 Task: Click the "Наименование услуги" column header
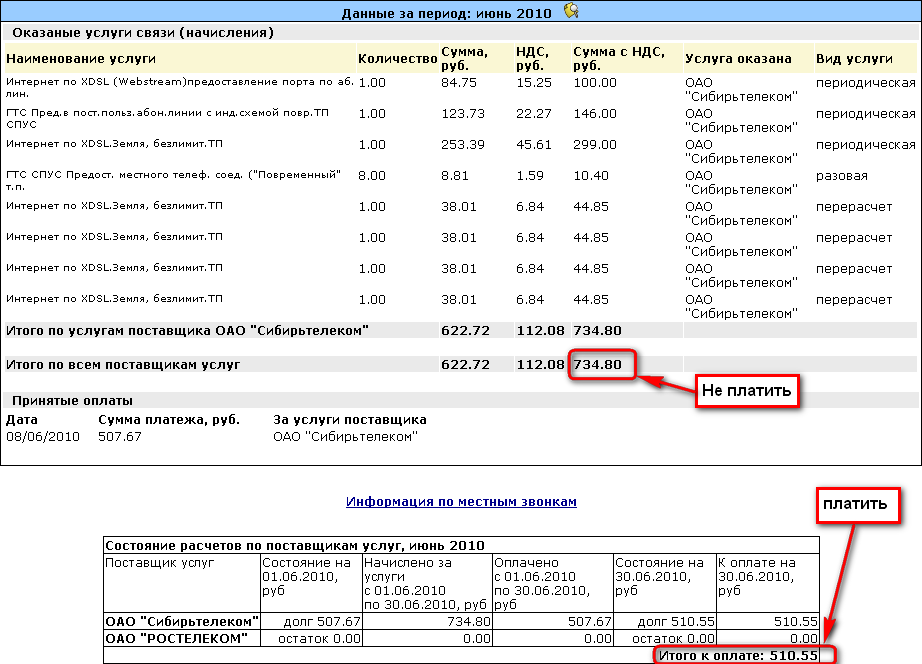(x=81, y=58)
